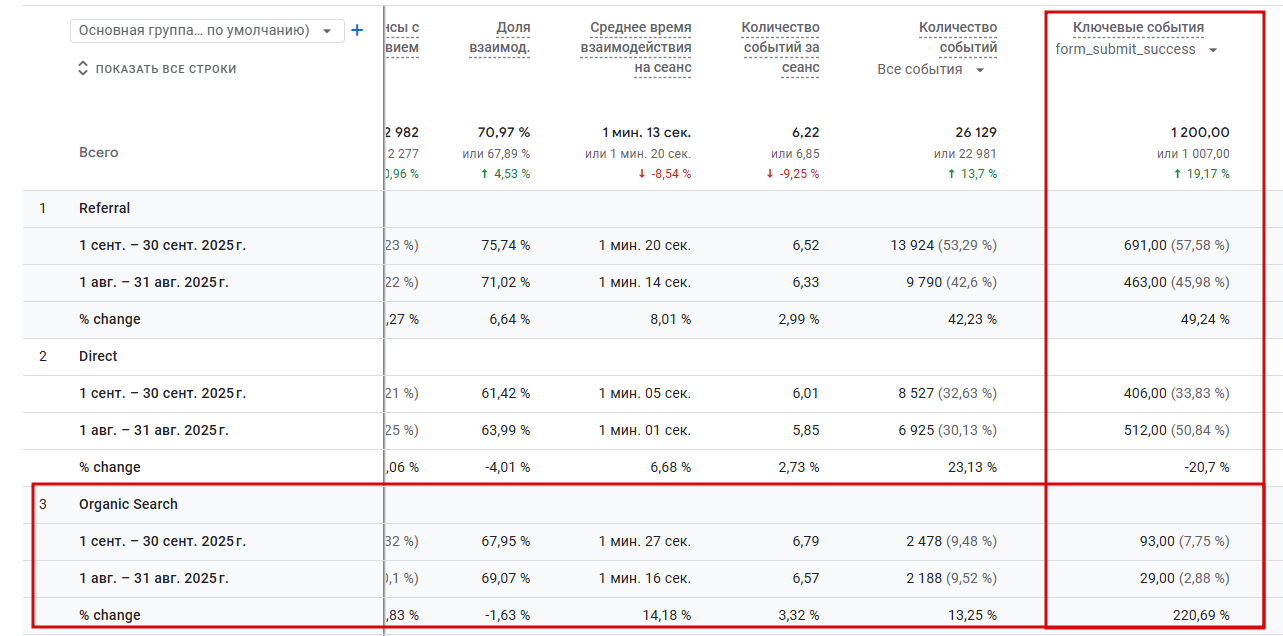
Task: Click Referral's 691,00 key events value
Action: click(x=1144, y=246)
